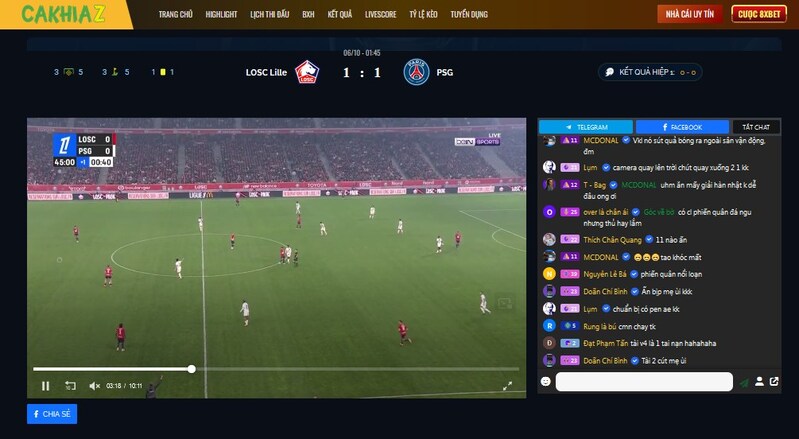Toggle the KẾT QUẢ HIỆP 1 result pill
The width and height of the screenshot is (799, 439).
click(650, 72)
